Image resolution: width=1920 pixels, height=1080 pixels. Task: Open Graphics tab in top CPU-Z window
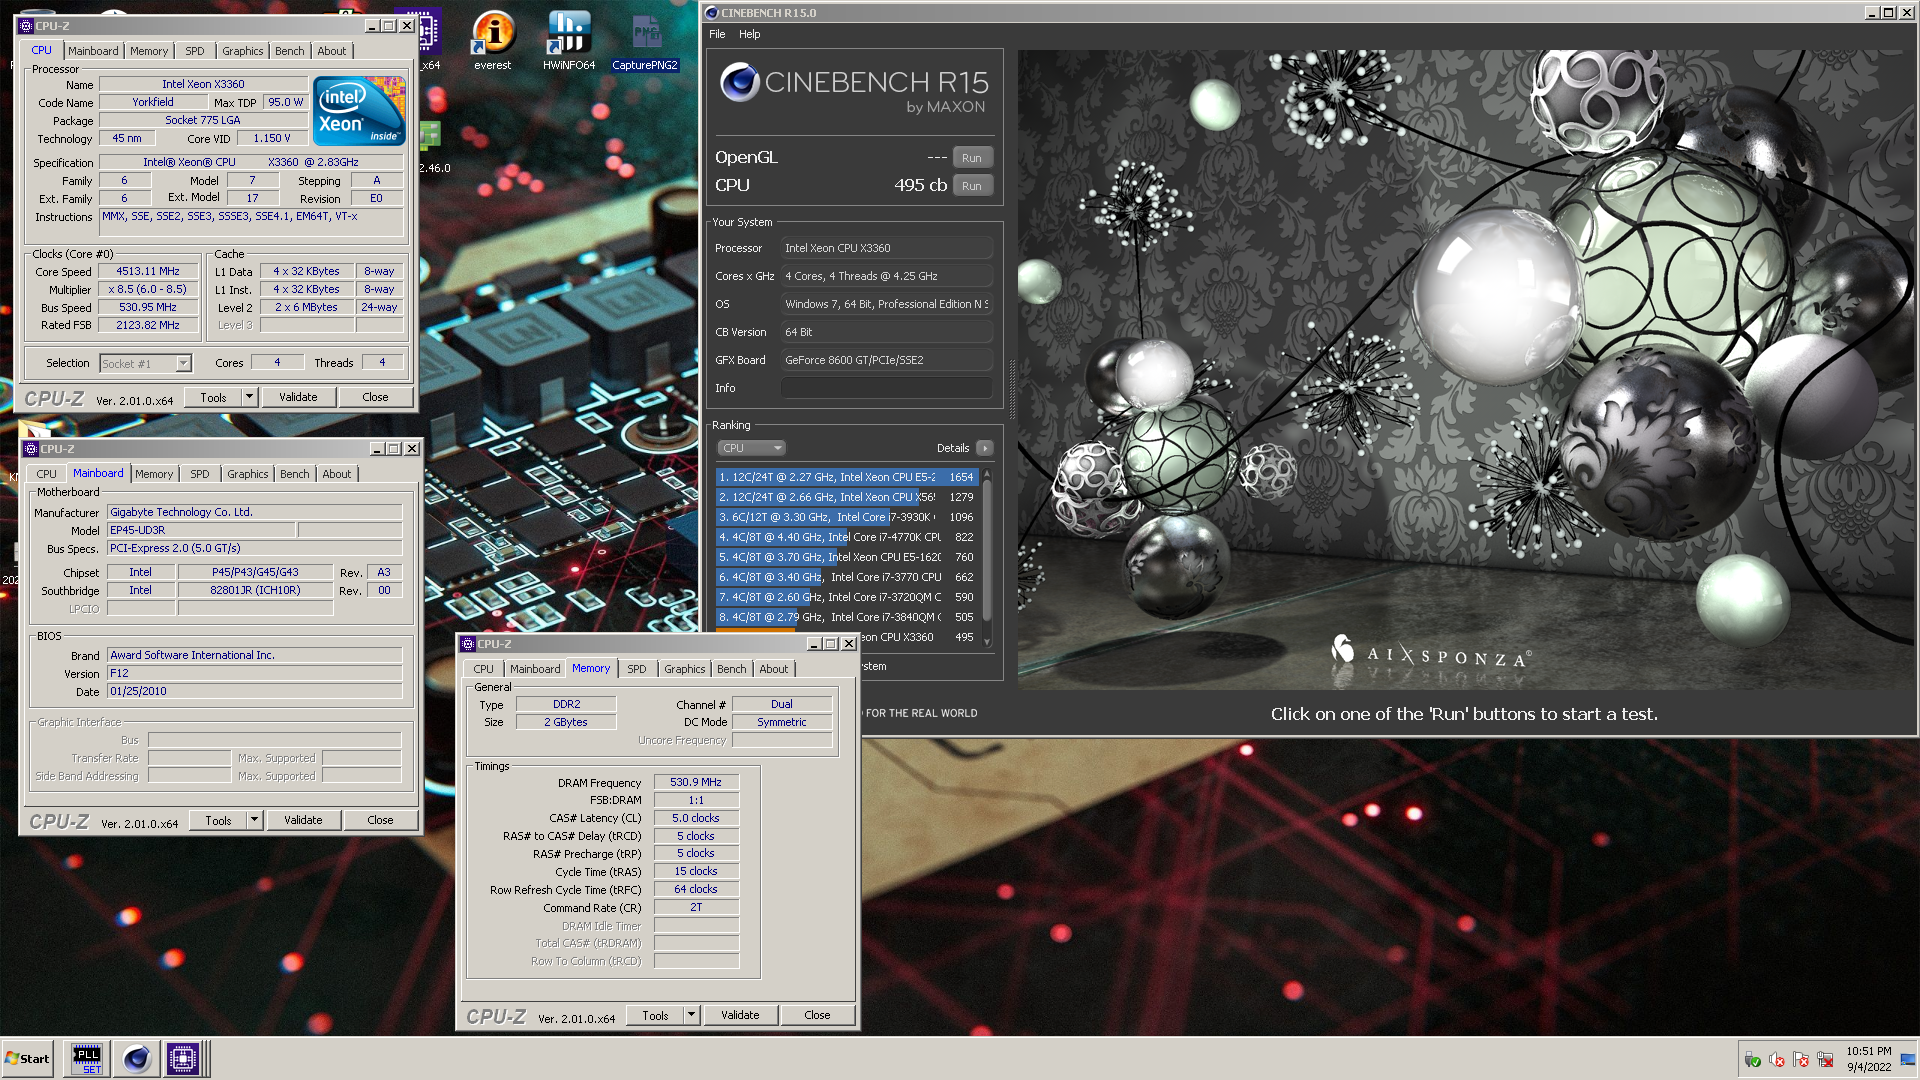(243, 51)
